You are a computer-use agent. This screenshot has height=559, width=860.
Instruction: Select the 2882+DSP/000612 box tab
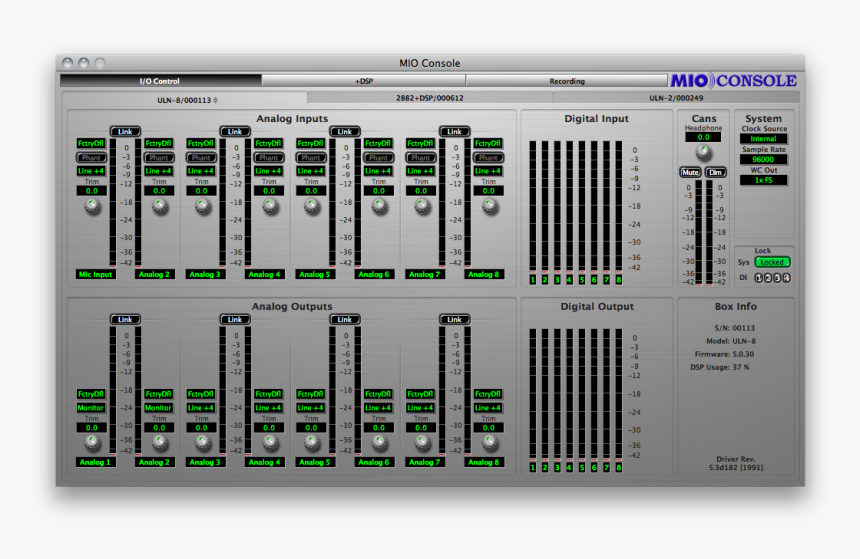430,98
